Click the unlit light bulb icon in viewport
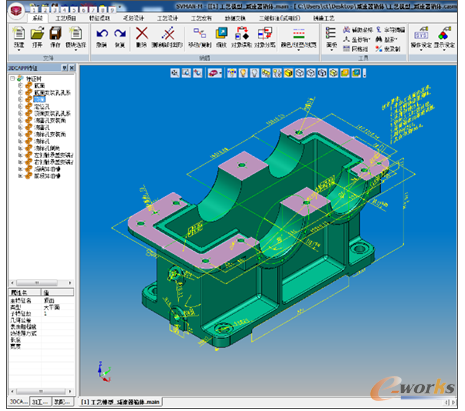Screen dimensions: 465x411 [254, 73]
